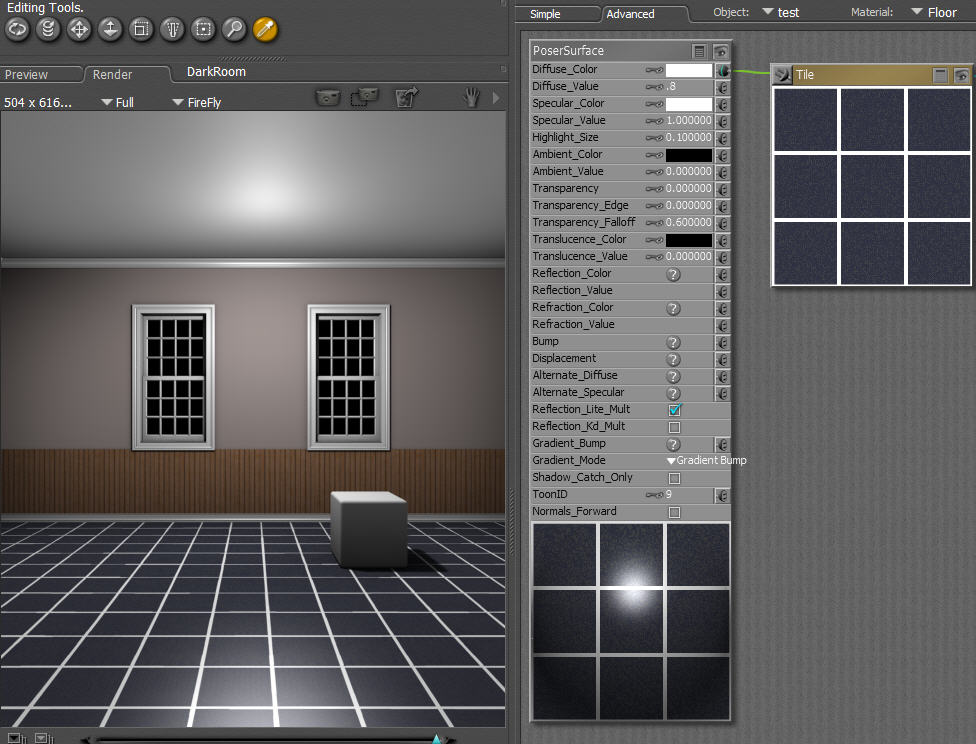Select the Rotate editing tool
This screenshot has width=976, height=744.
tap(17, 29)
